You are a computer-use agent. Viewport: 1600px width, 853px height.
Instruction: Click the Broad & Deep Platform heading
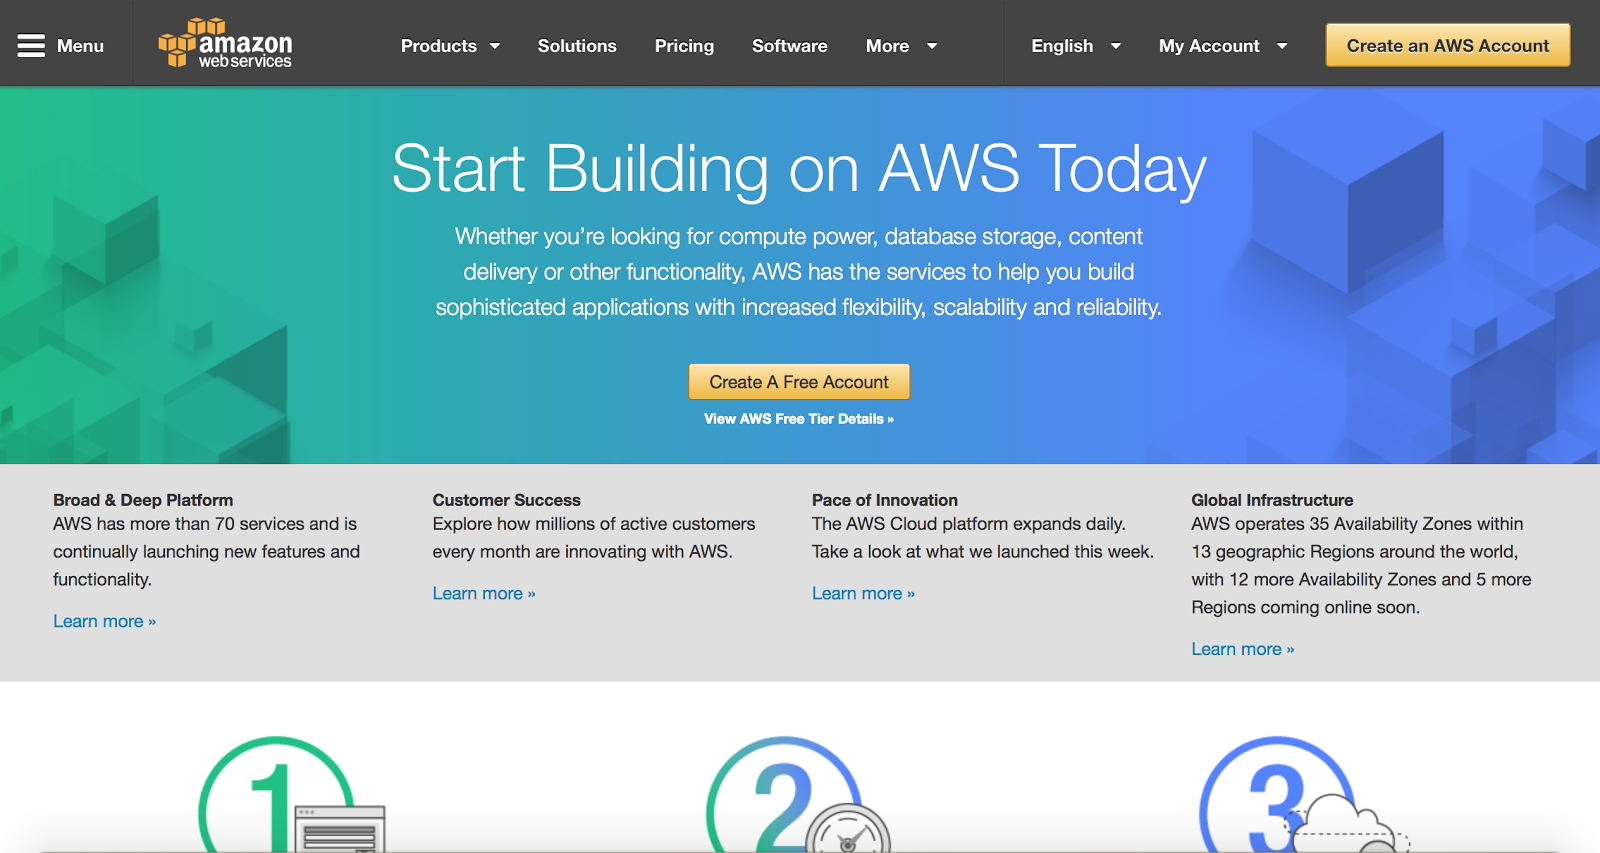pyautogui.click(x=143, y=500)
